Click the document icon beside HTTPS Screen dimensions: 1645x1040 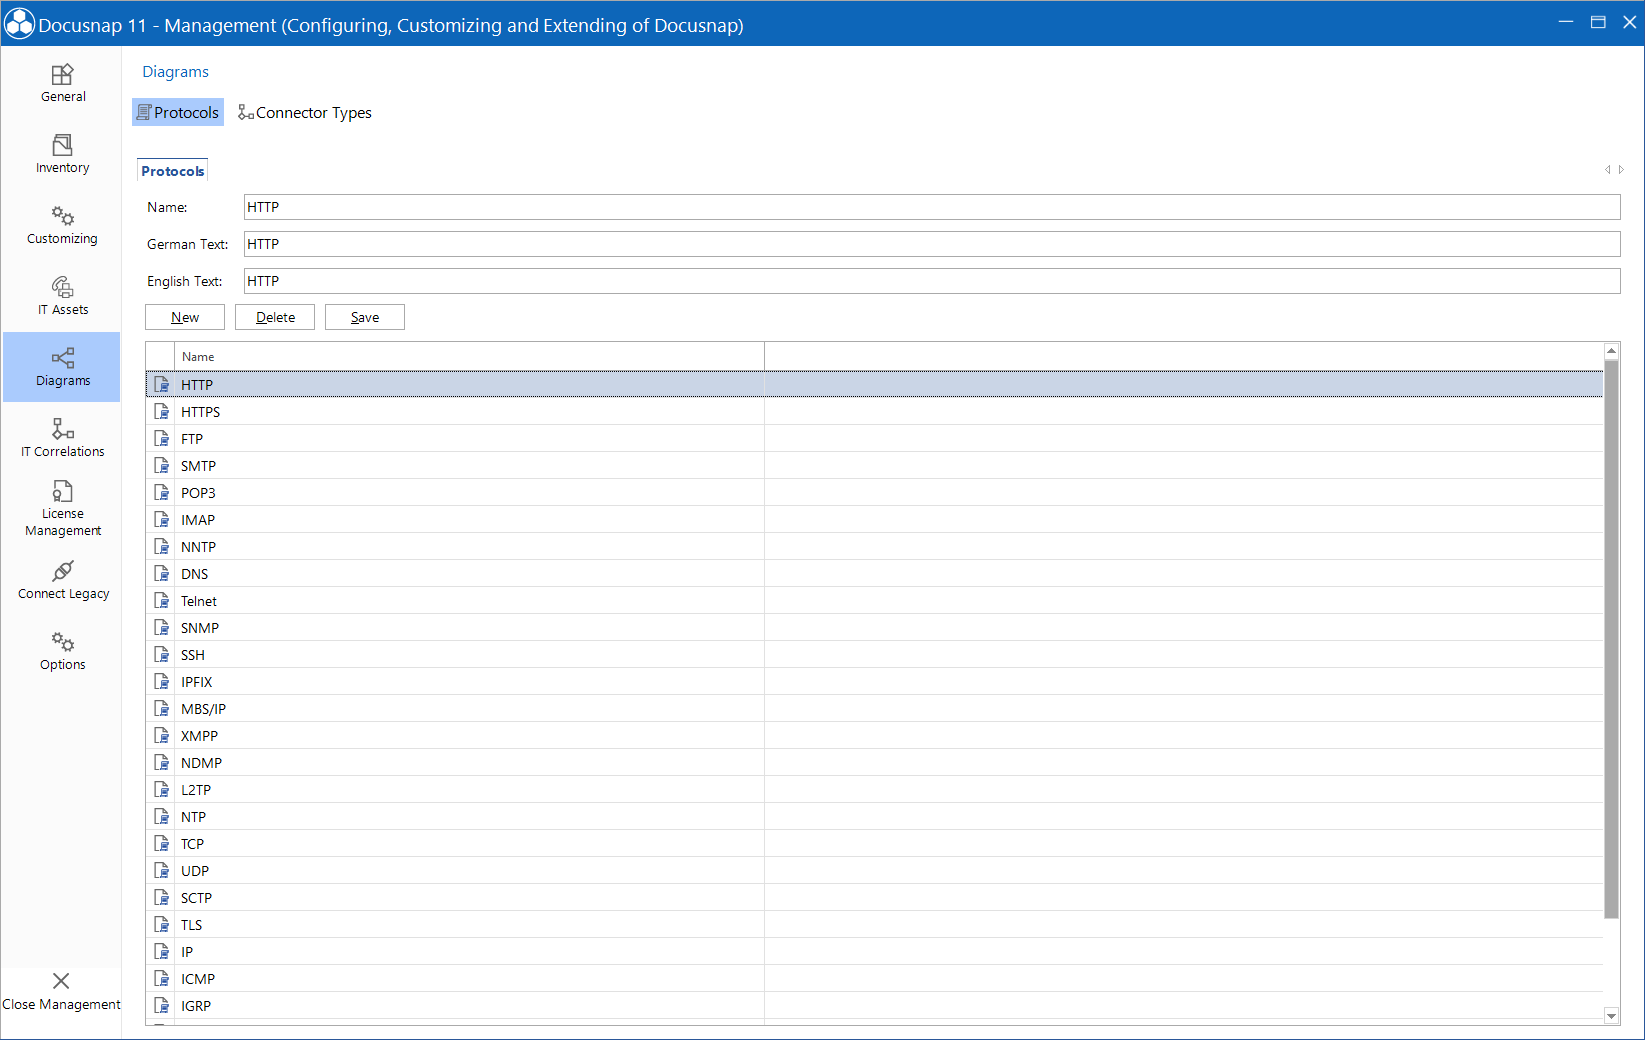[162, 411]
